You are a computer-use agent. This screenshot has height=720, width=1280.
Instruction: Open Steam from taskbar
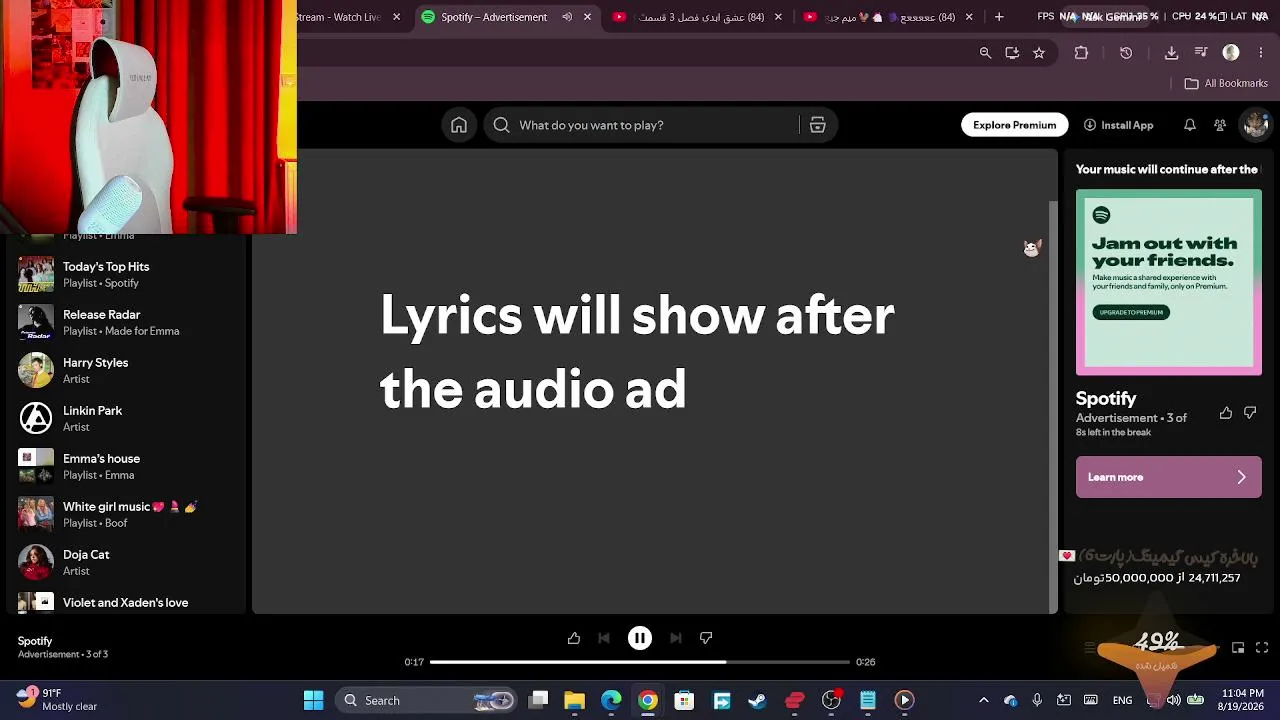(757, 700)
